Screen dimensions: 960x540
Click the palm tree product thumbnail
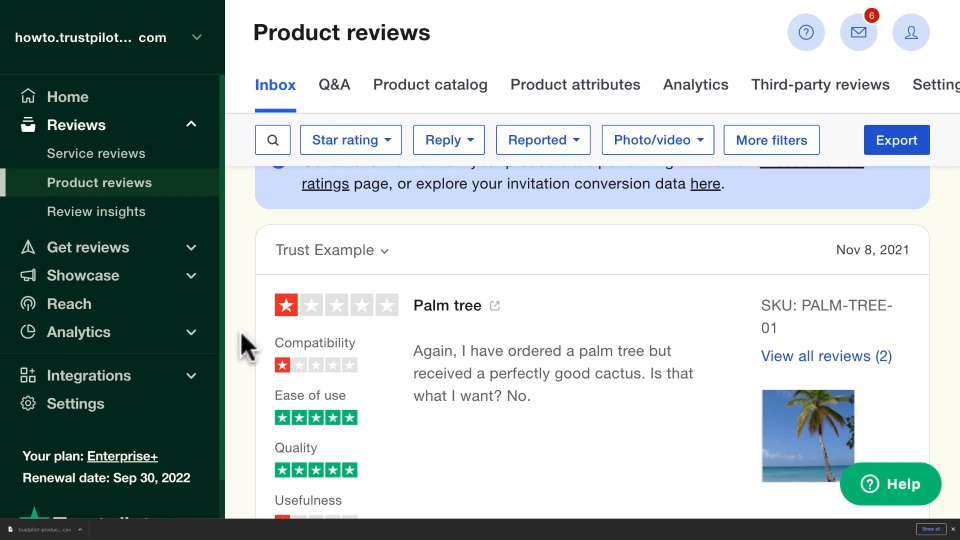tap(808, 436)
